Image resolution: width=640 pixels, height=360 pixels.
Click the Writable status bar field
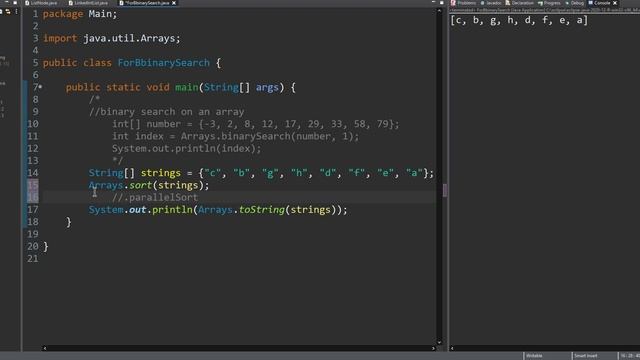click(547, 356)
